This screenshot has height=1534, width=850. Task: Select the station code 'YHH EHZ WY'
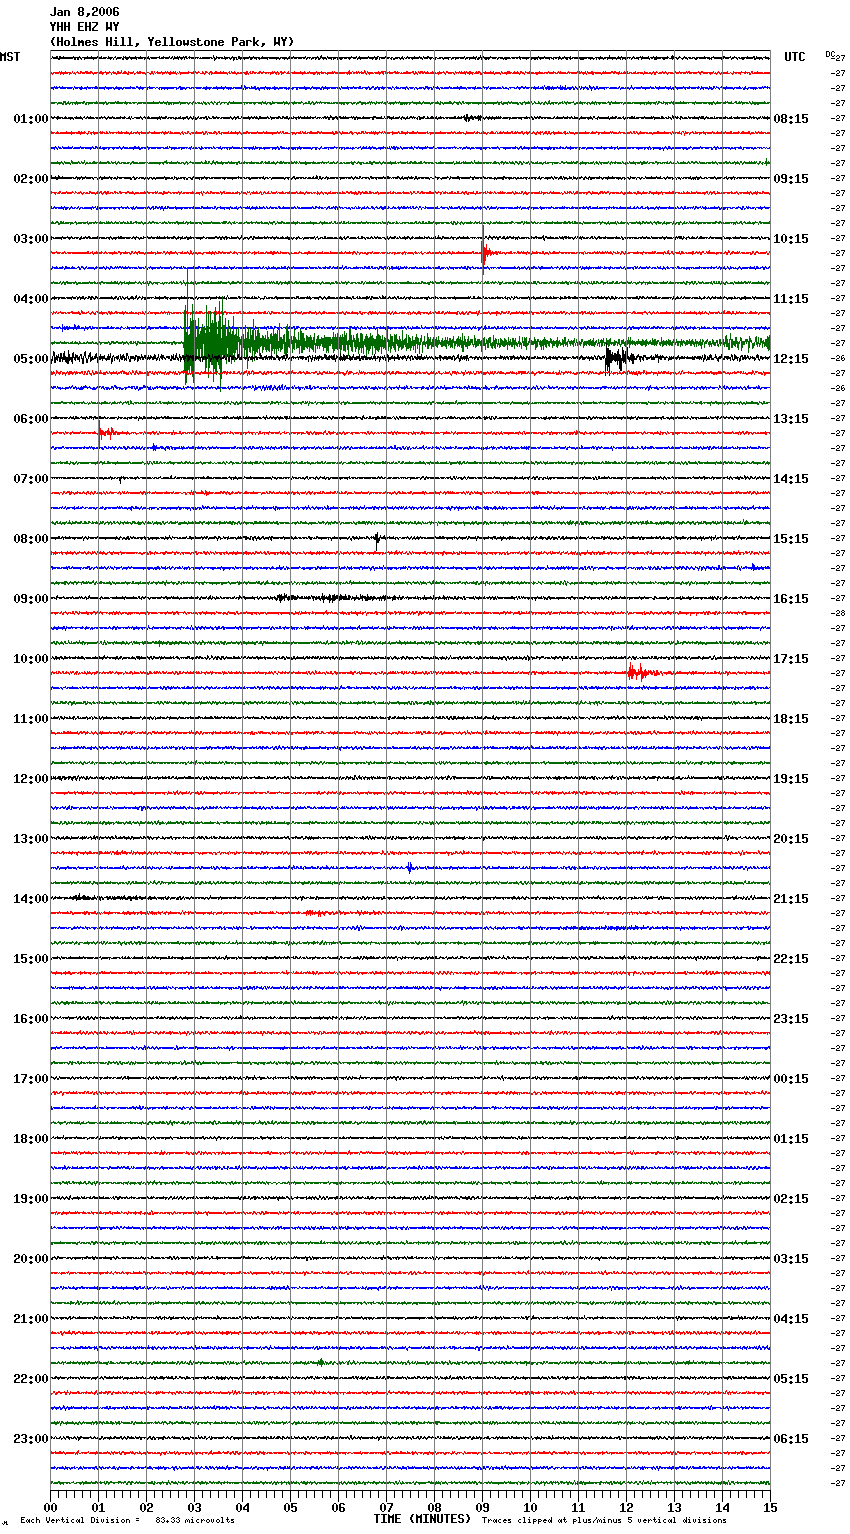click(x=84, y=27)
